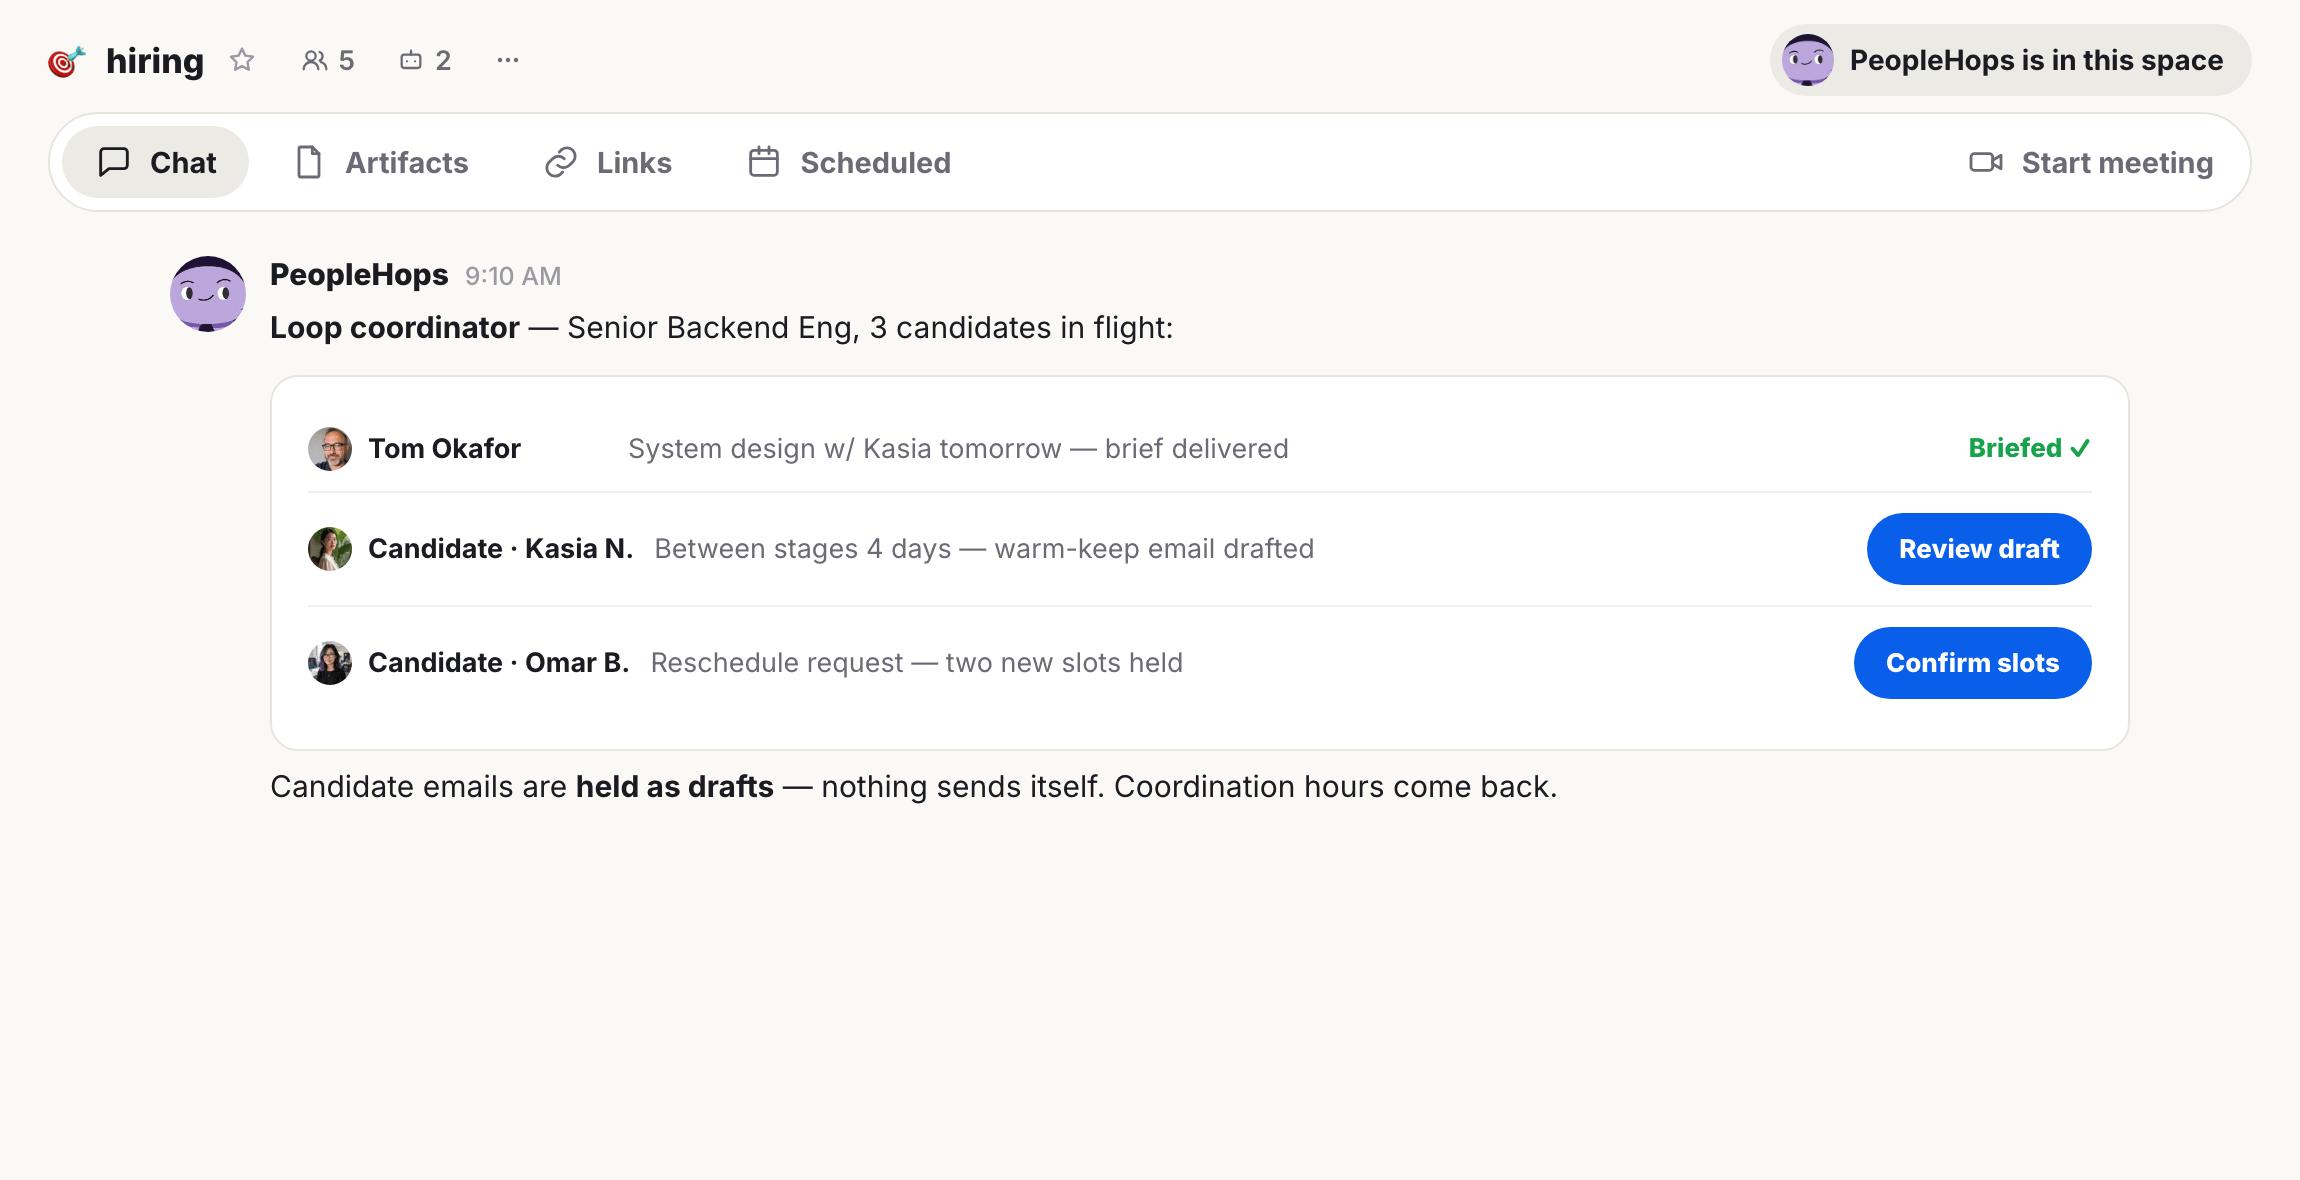
Task: Click the 9:10 AM message timestamp
Action: pos(513,276)
